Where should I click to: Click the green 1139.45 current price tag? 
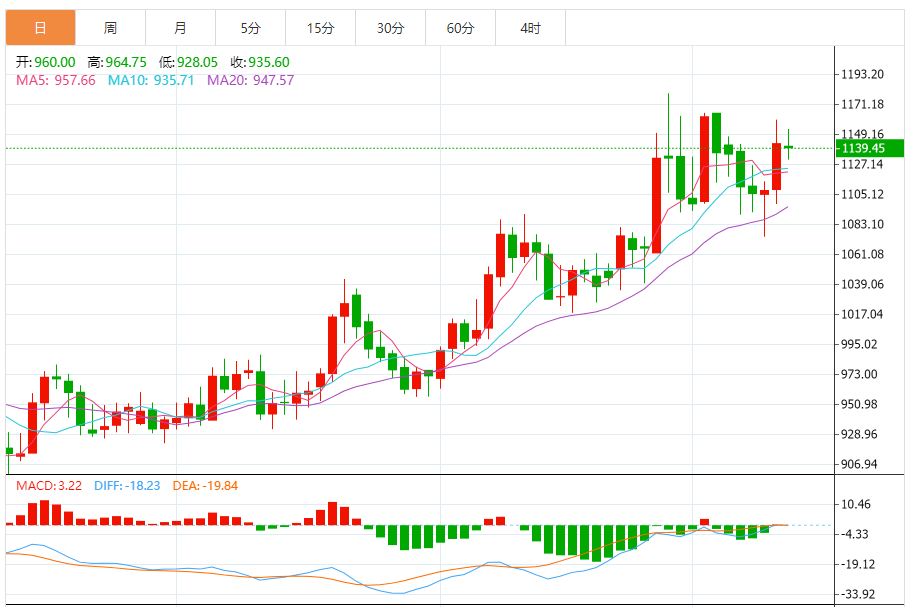[870, 148]
